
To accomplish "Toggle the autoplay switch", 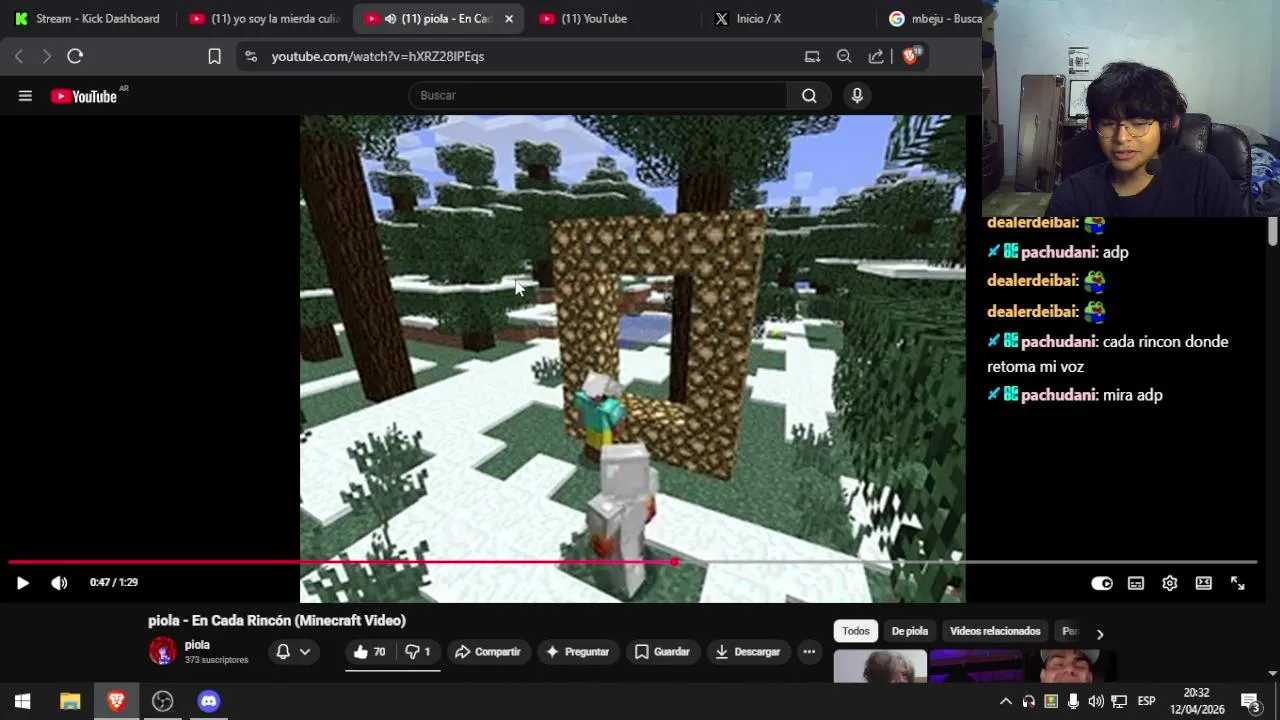I will click(1101, 583).
